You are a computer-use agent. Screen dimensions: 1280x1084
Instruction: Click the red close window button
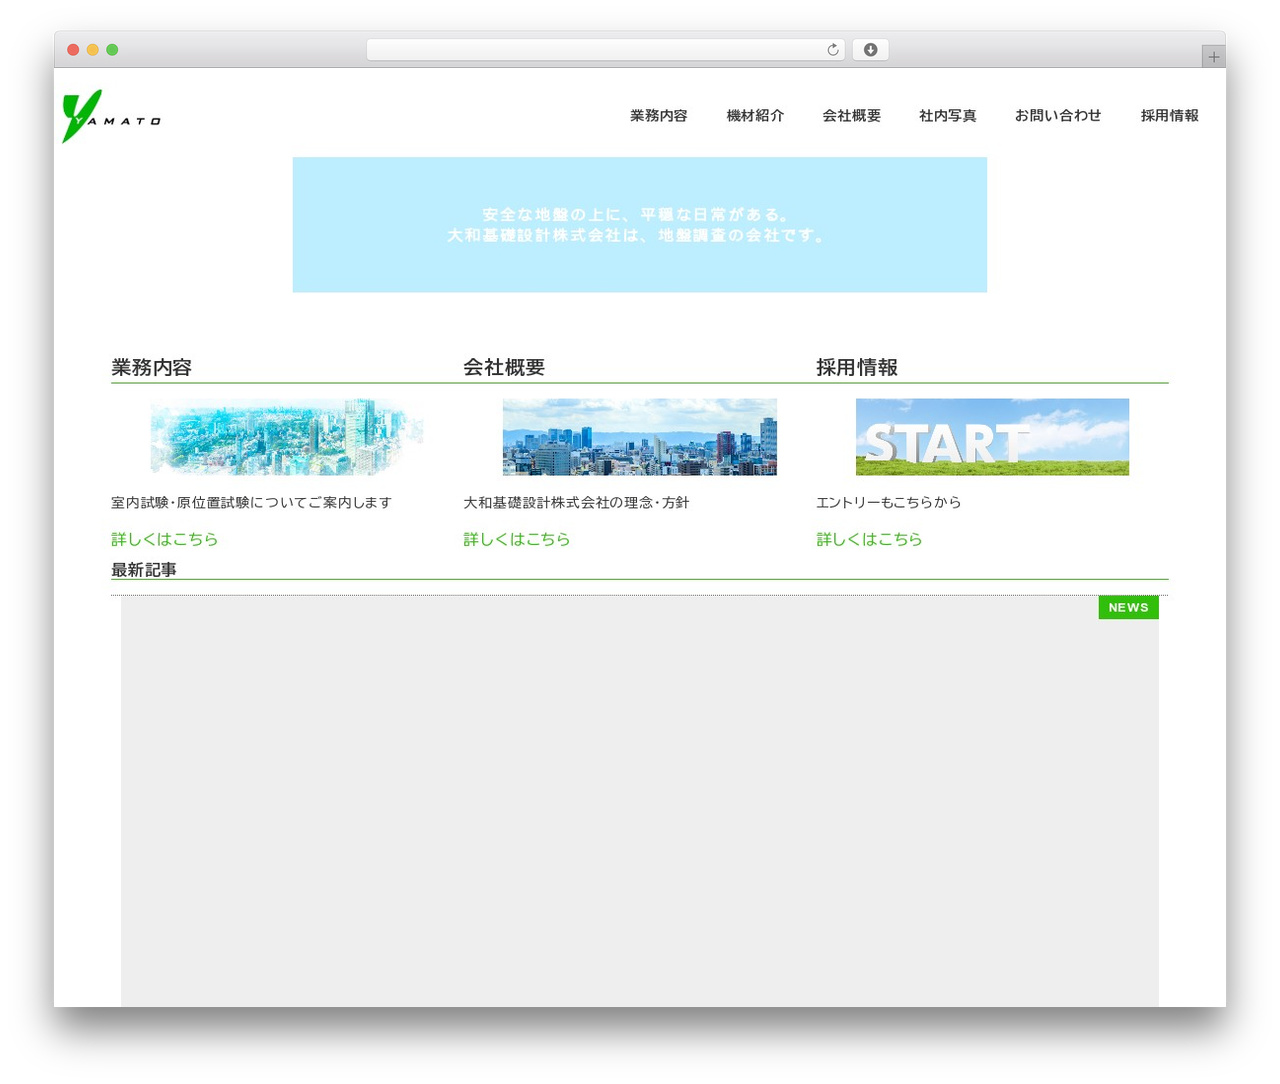coord(73,50)
